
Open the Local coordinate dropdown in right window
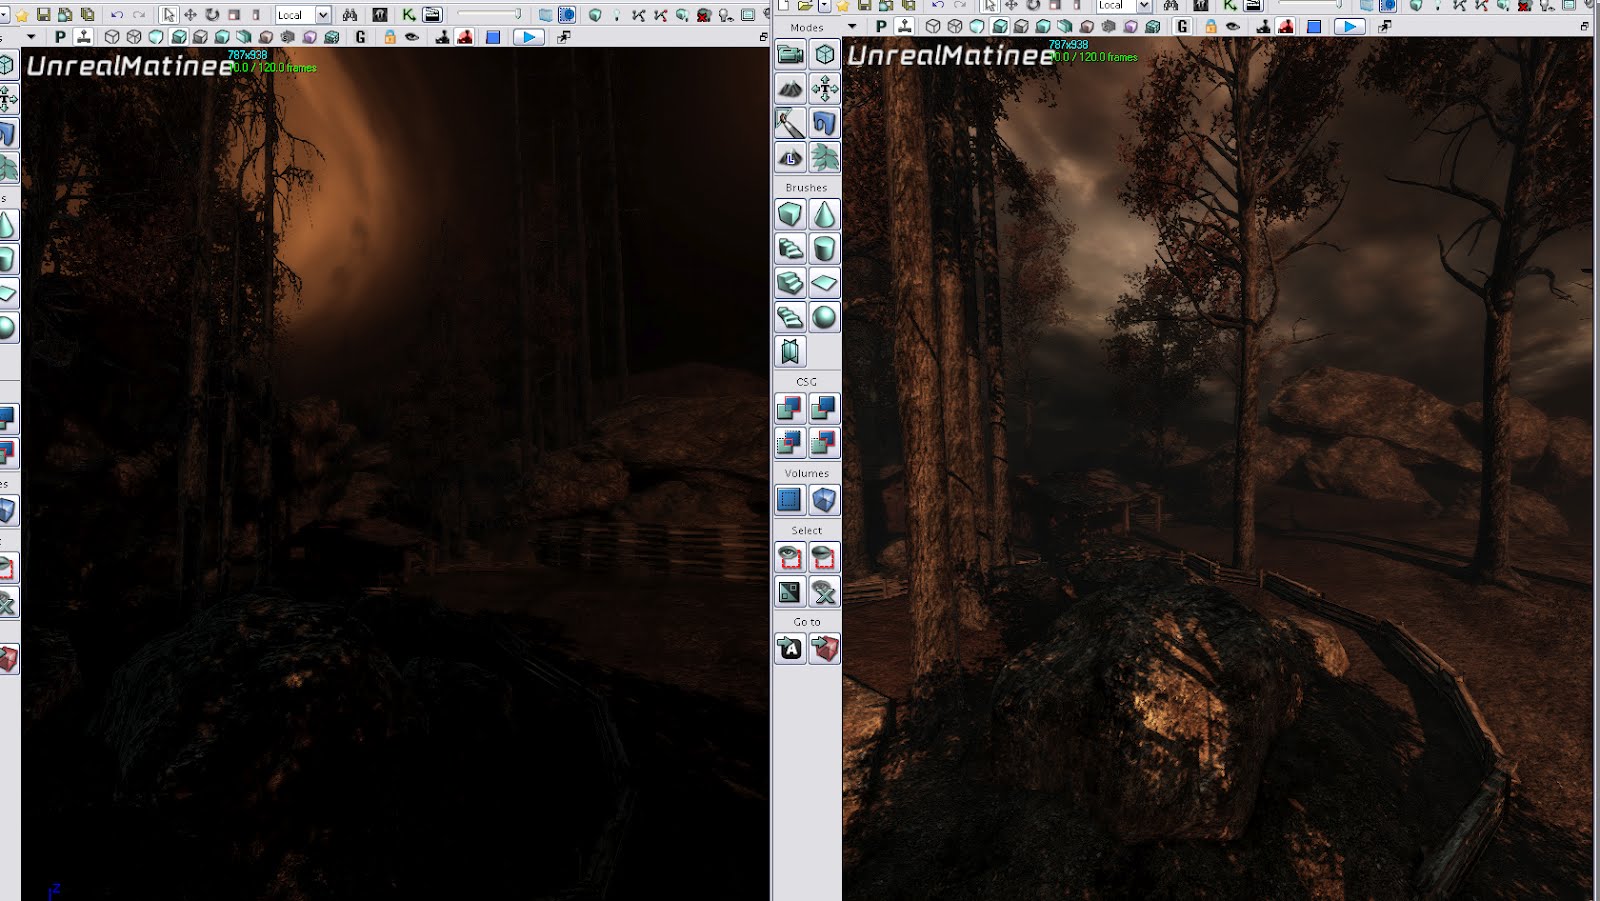pyautogui.click(x=1144, y=6)
